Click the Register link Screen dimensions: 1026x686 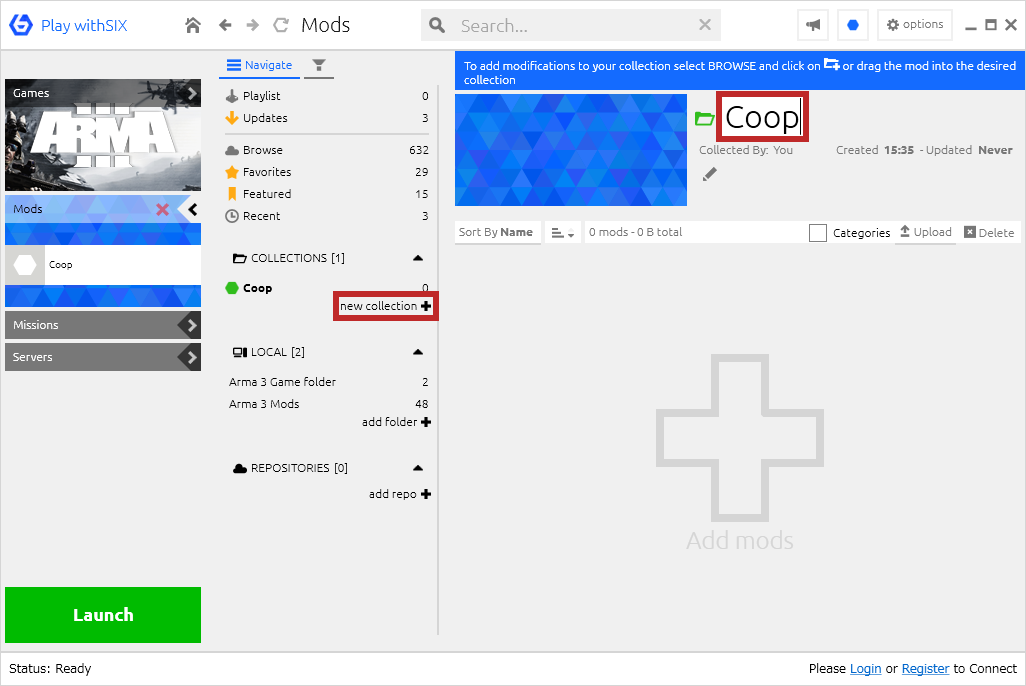pyautogui.click(x=925, y=668)
